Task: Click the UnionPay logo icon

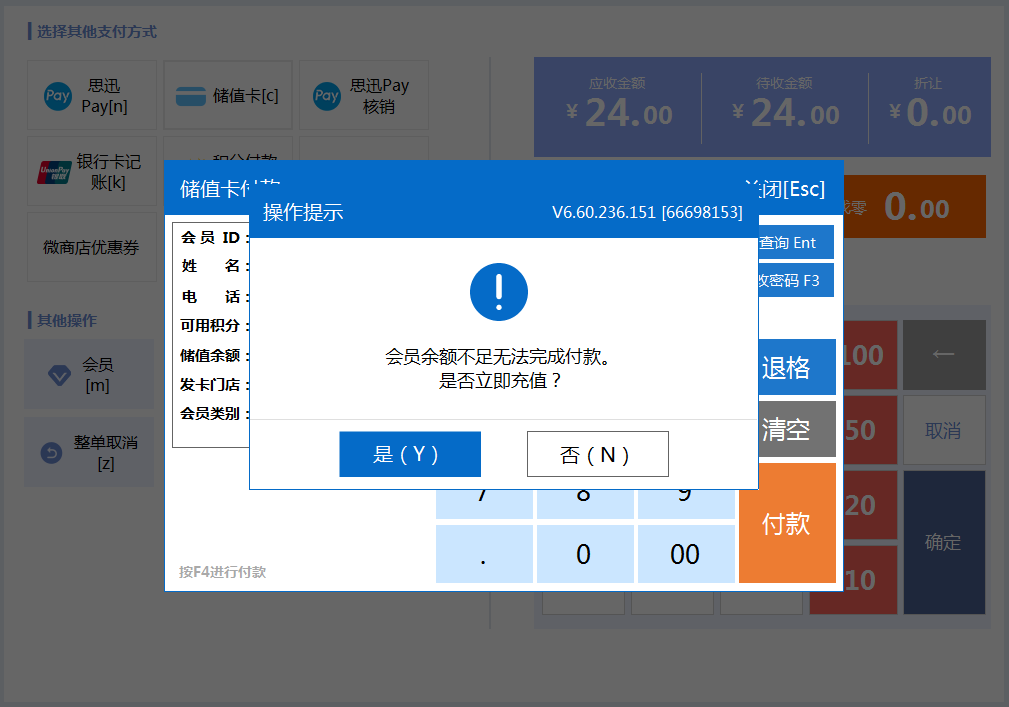Action: (54, 172)
